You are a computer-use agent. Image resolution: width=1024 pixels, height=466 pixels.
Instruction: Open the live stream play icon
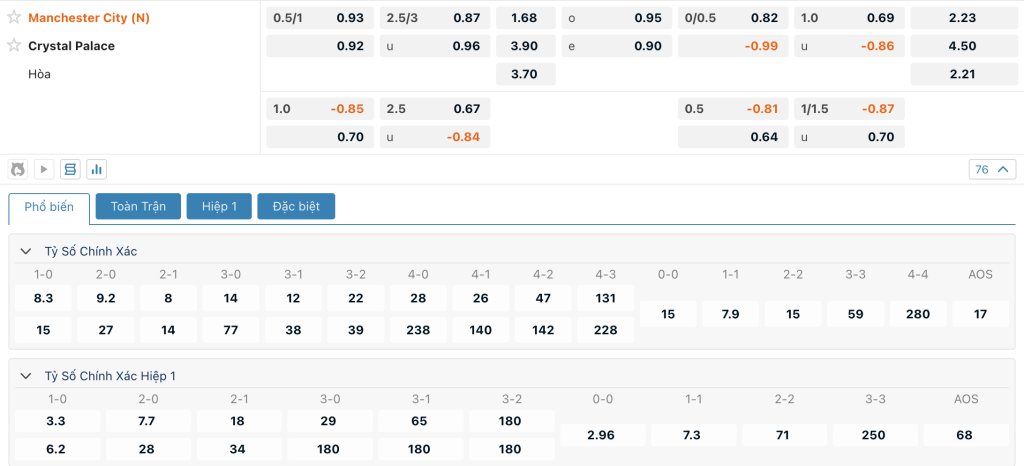tap(44, 170)
